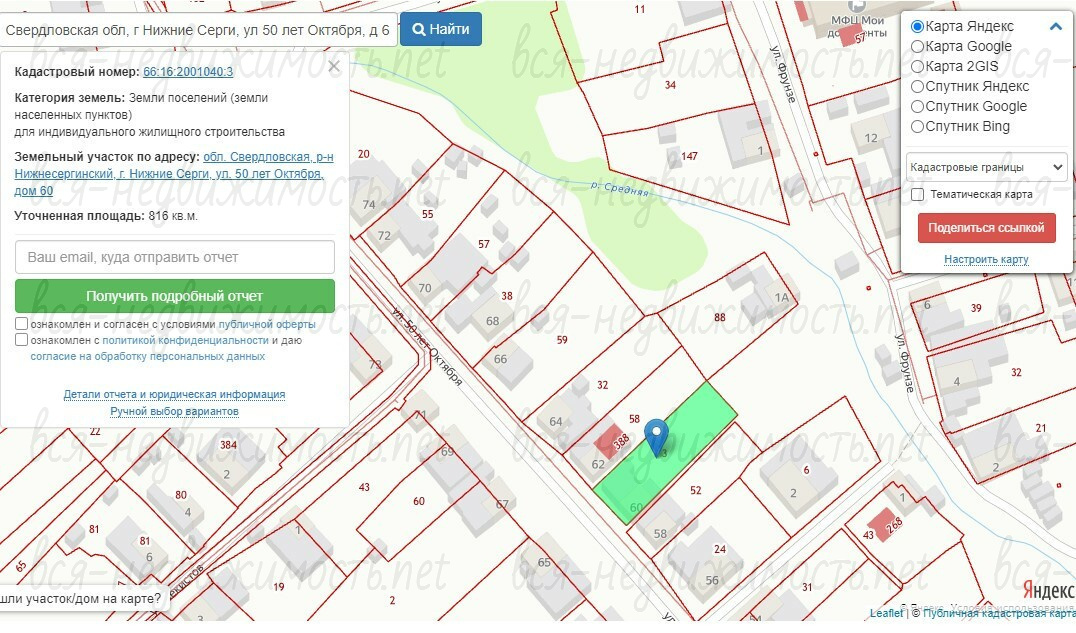Click the red building 268 marker
1076x633 pixels.
885,525
